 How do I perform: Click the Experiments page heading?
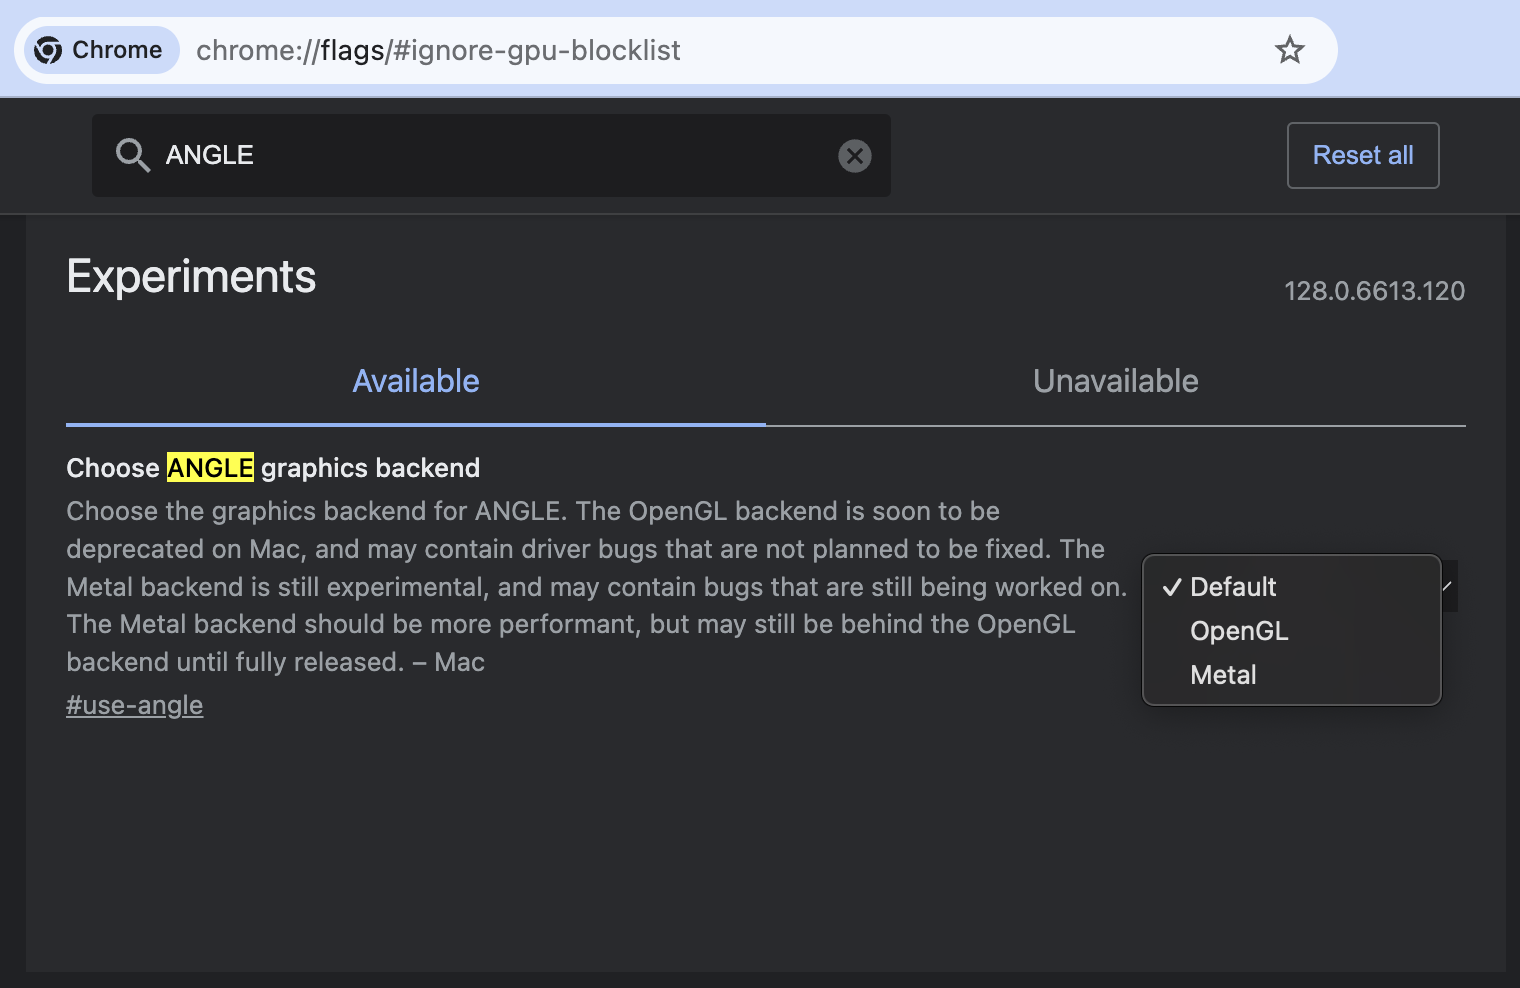point(191,277)
